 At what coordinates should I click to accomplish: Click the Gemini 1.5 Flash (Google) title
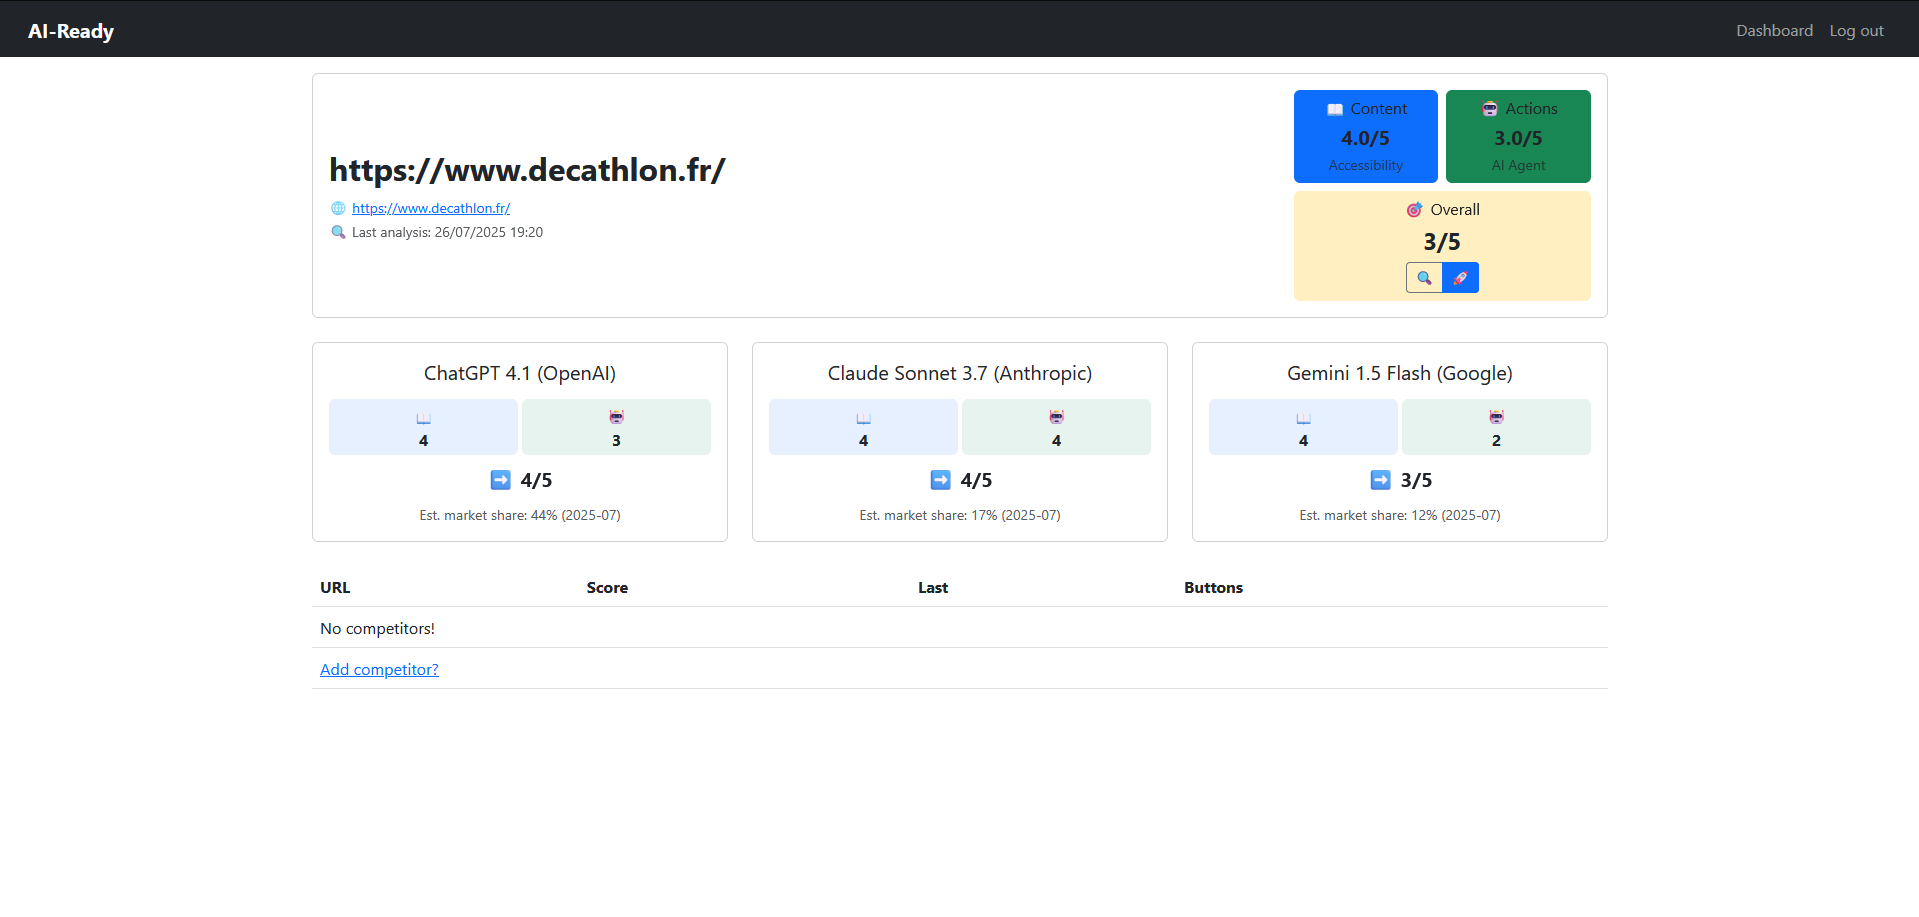coord(1400,373)
